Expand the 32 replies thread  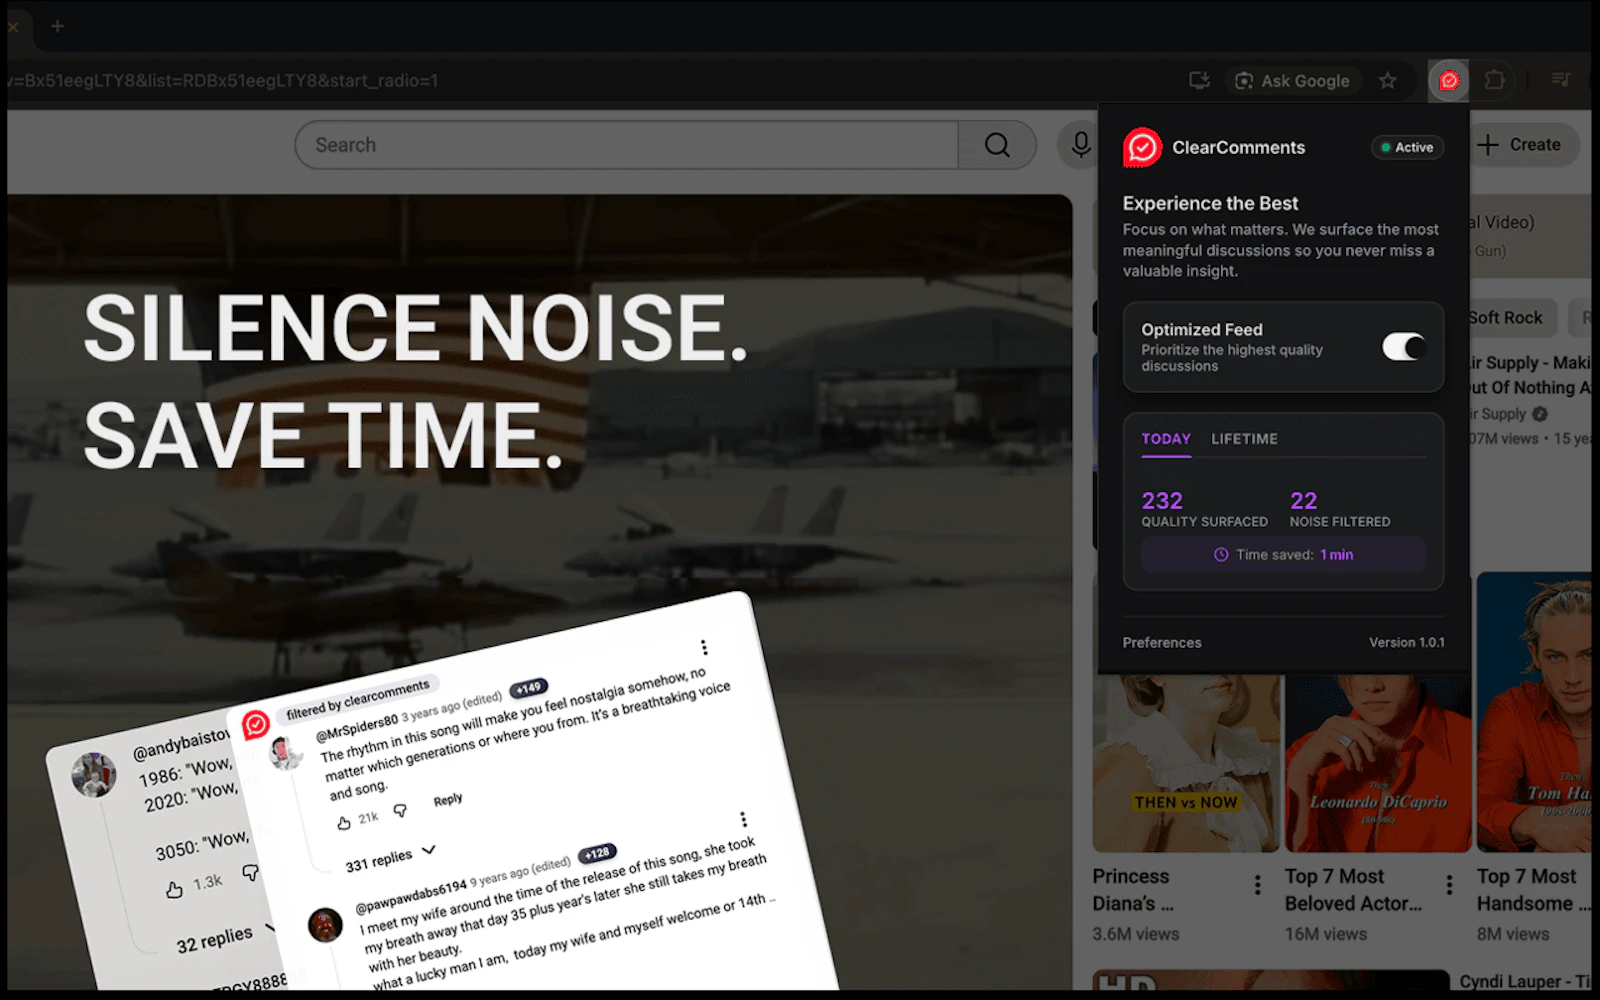(225, 939)
